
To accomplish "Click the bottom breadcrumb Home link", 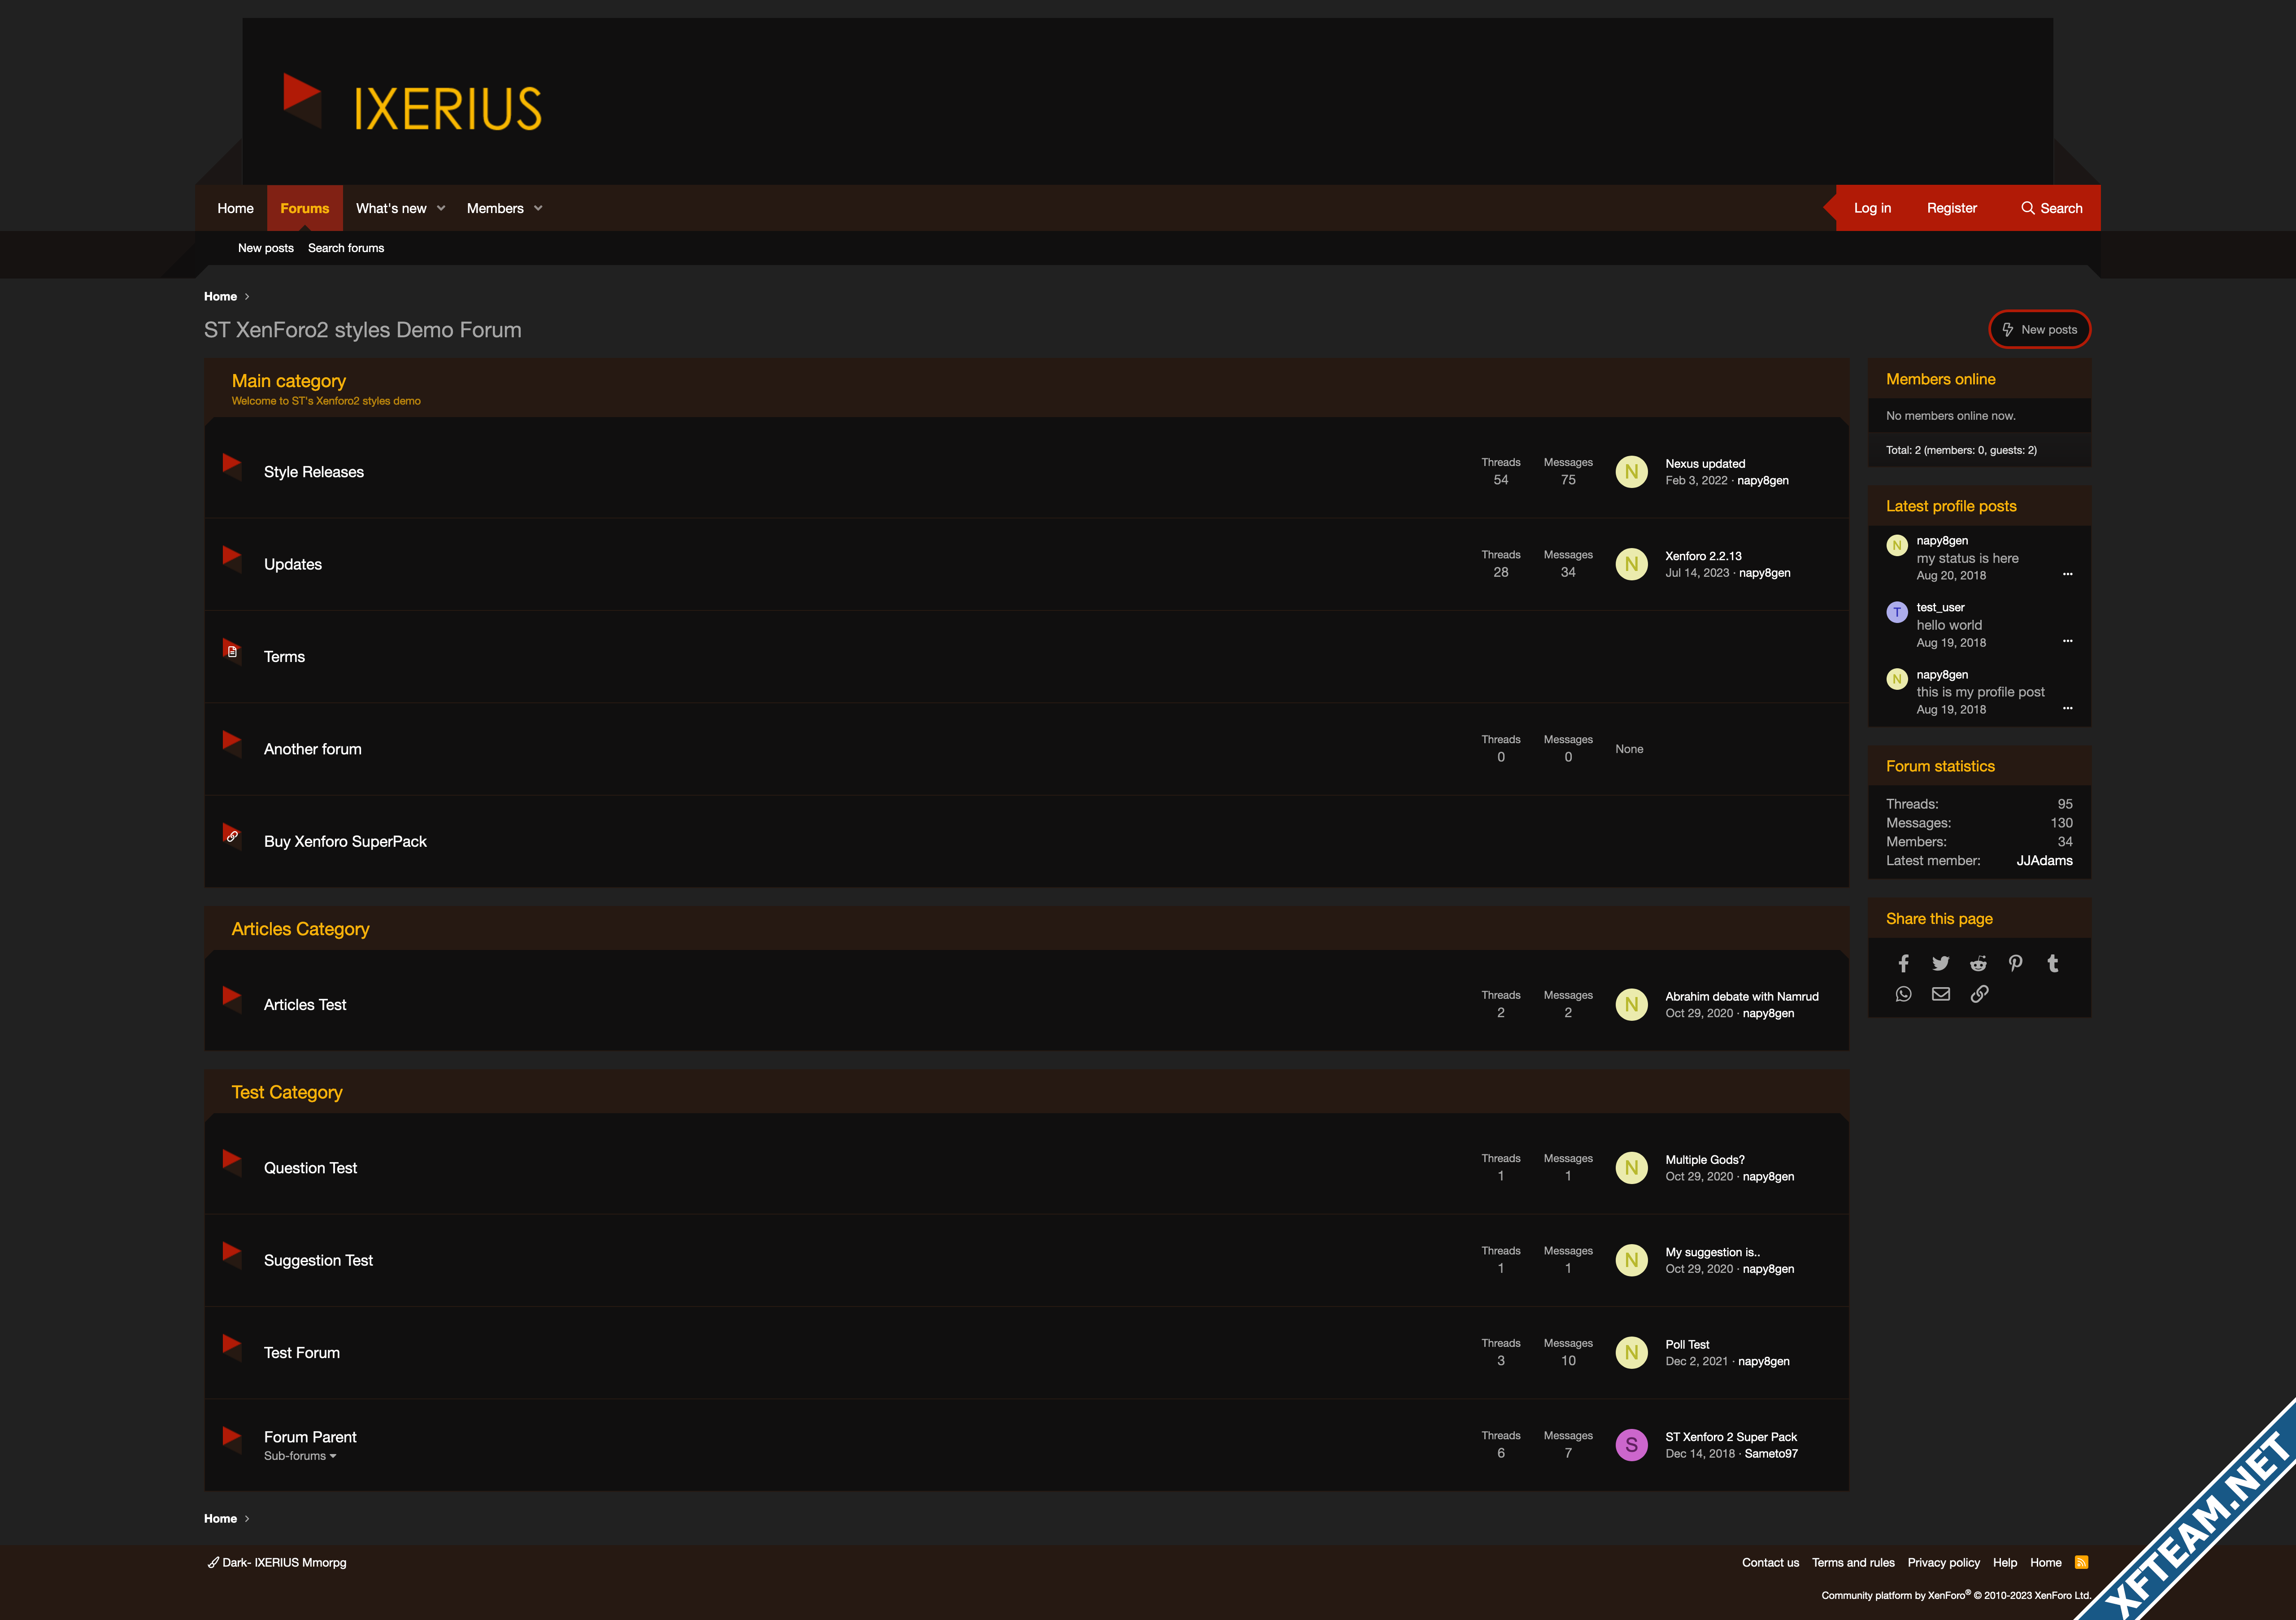I will [220, 1518].
